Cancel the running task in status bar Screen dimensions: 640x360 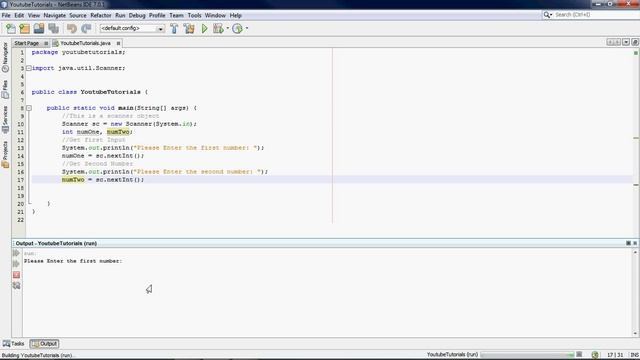coord(579,355)
